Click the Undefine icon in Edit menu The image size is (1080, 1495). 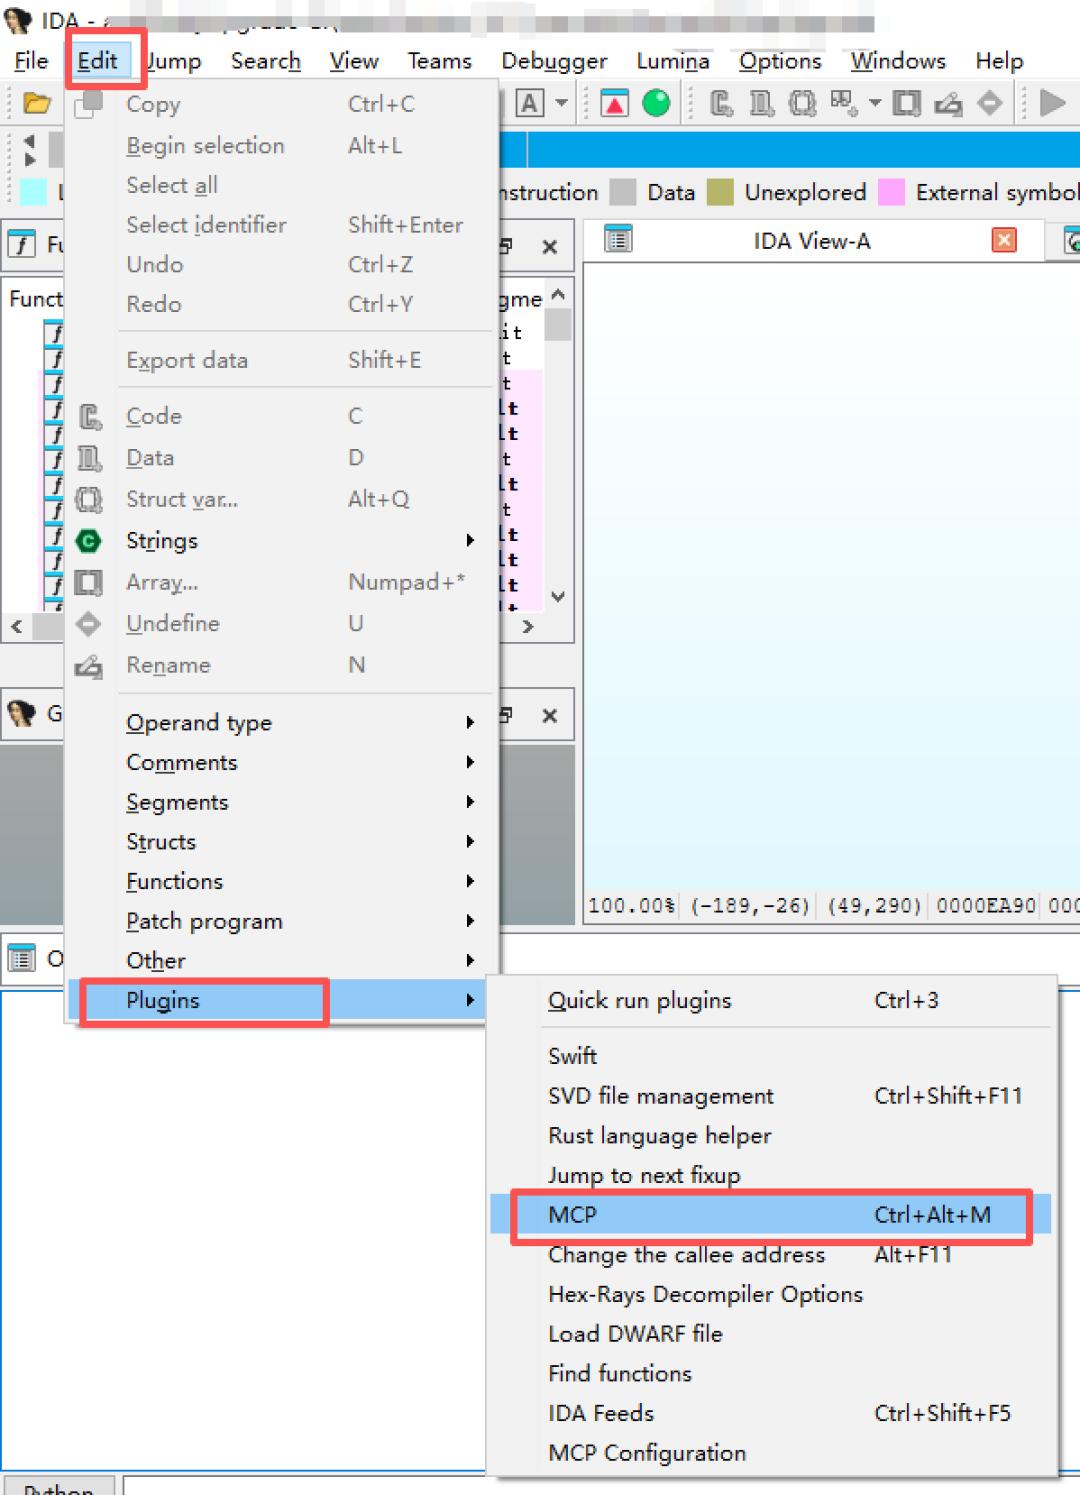[89, 624]
